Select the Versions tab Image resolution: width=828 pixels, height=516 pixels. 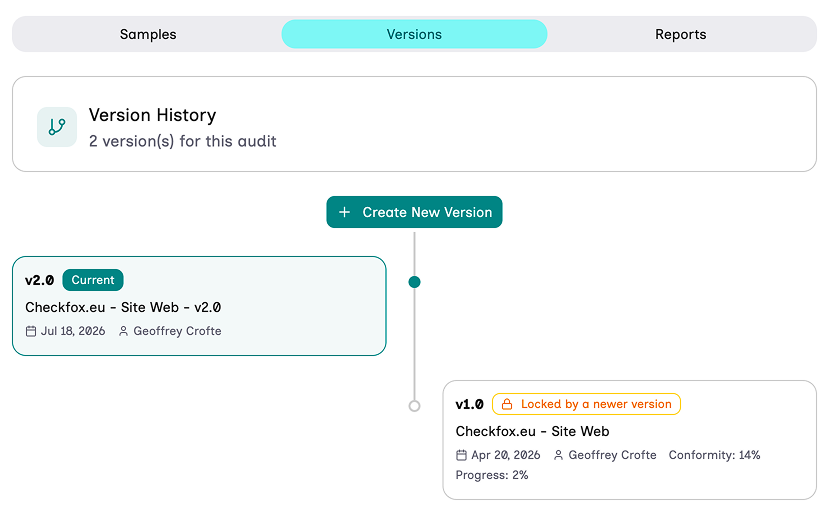414,34
